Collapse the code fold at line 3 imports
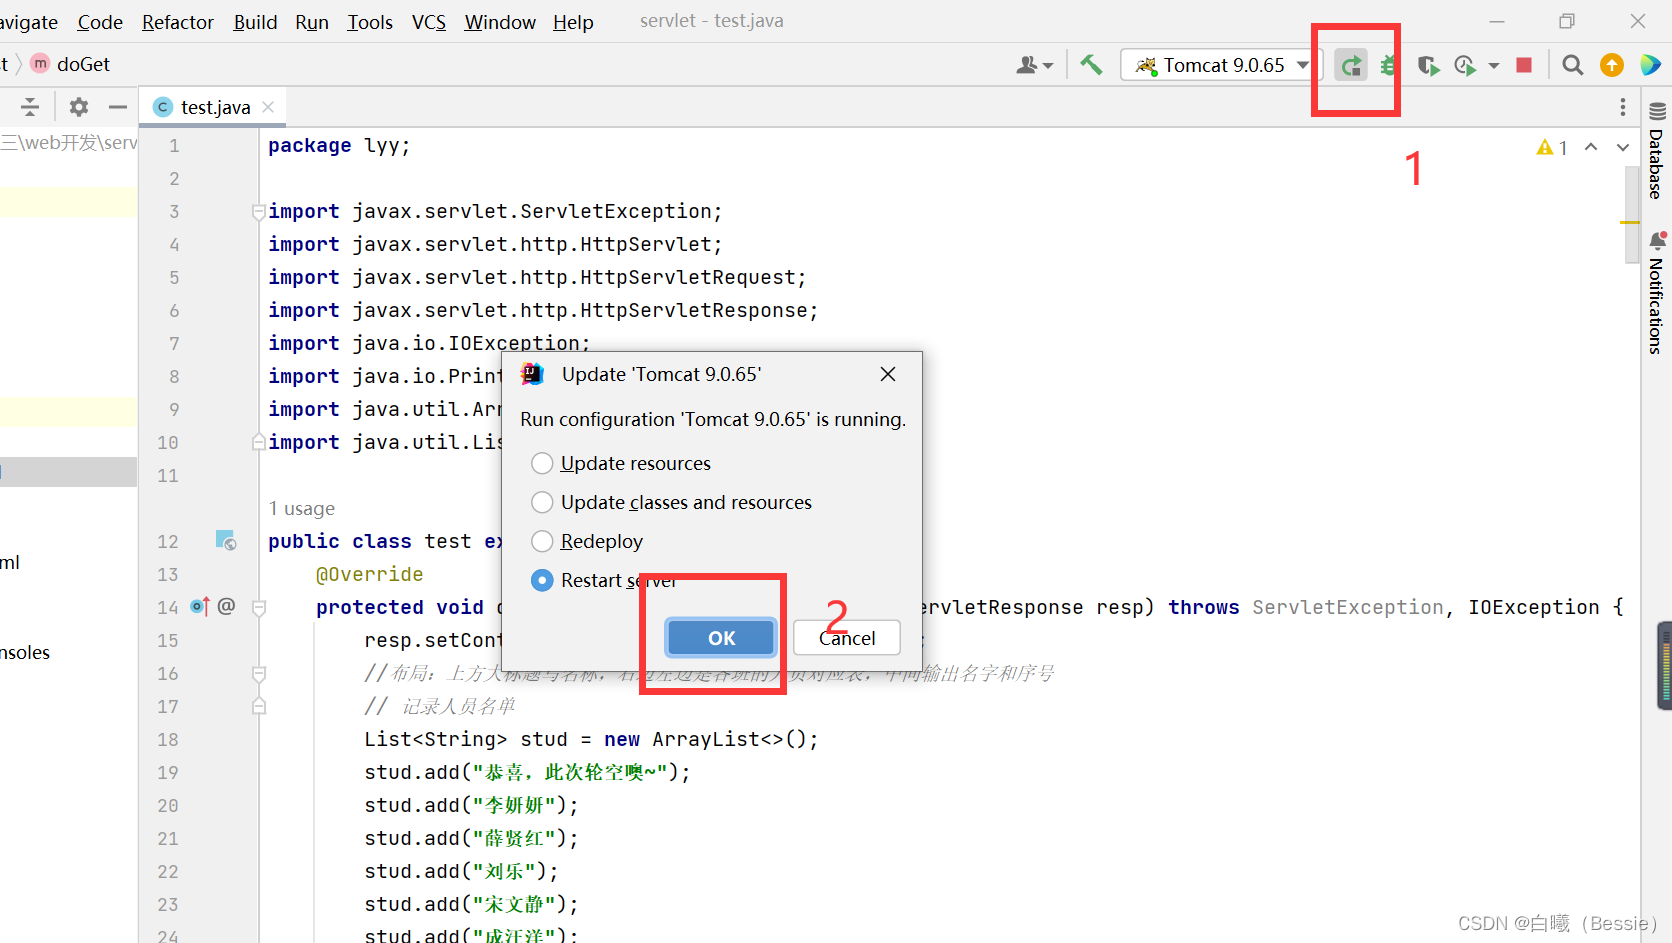 click(x=258, y=211)
